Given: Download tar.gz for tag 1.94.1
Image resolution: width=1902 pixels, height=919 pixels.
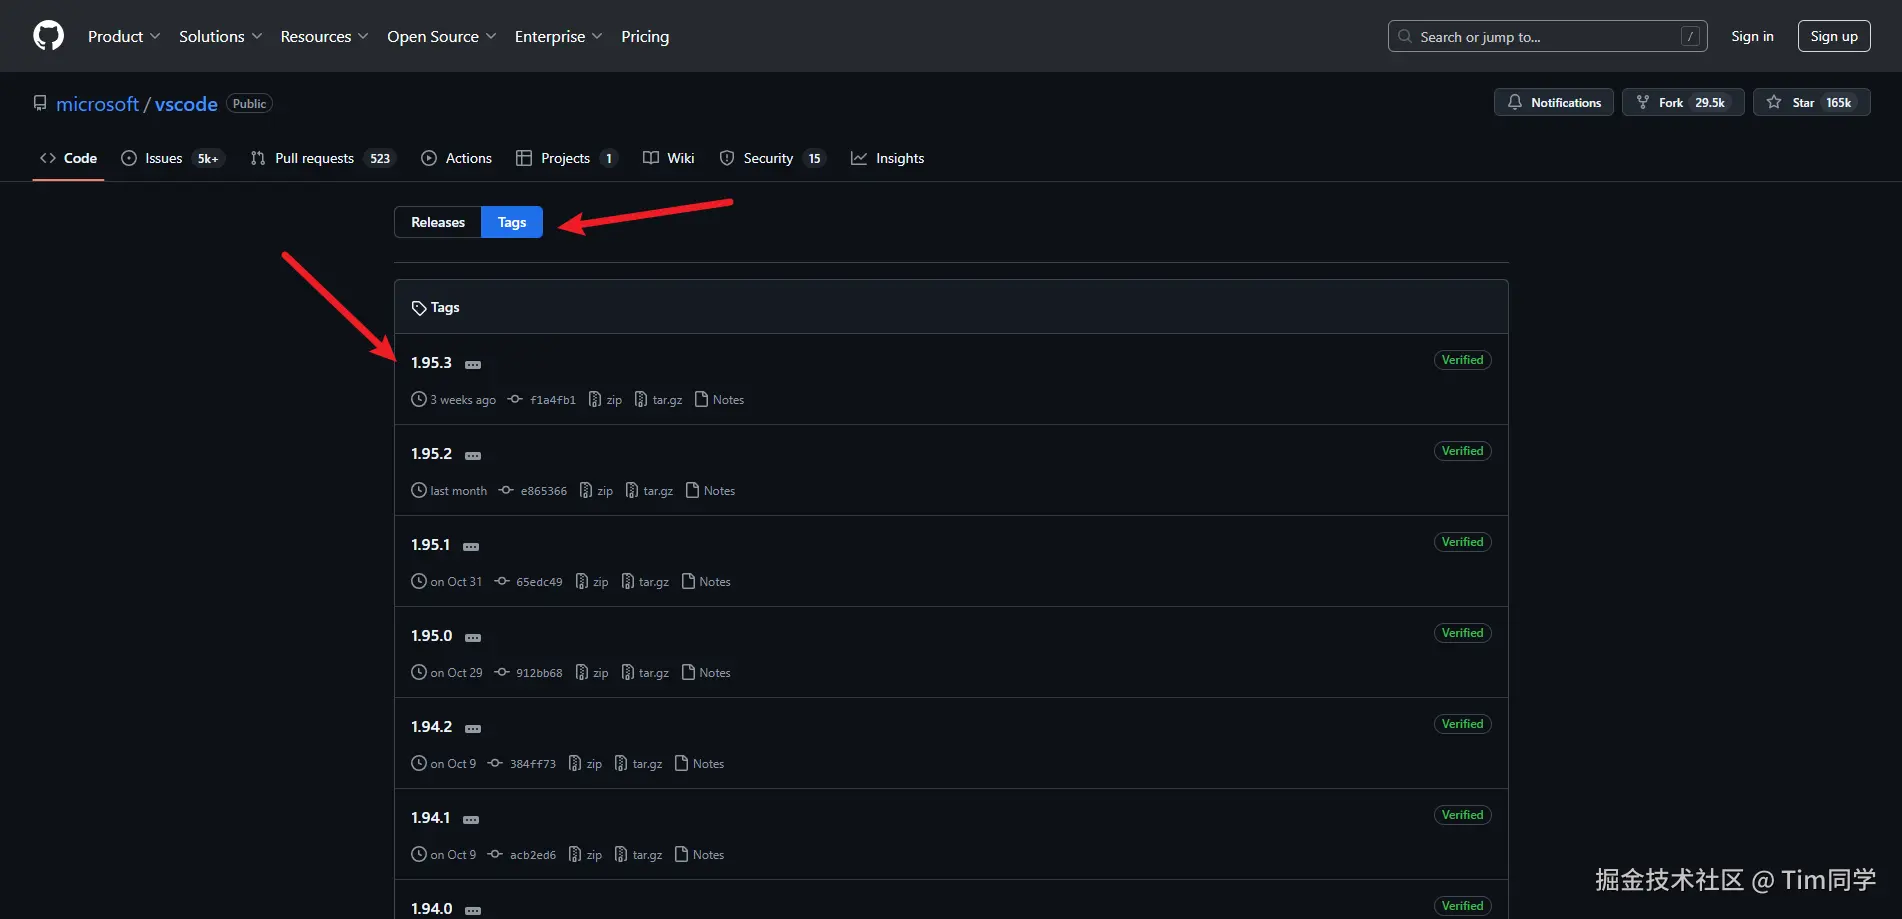Looking at the screenshot, I should [639, 855].
